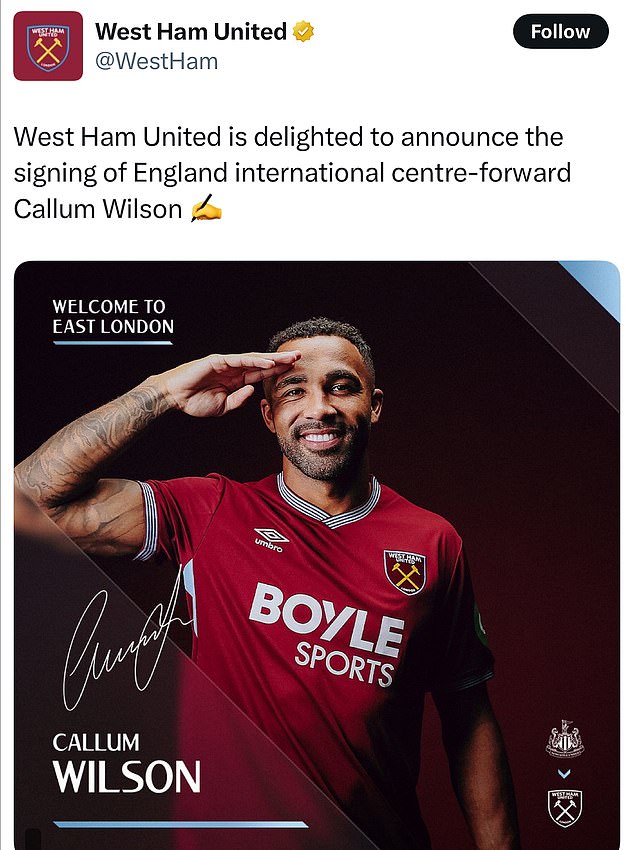Click the "Welcome to East London" heading

pos(113,316)
